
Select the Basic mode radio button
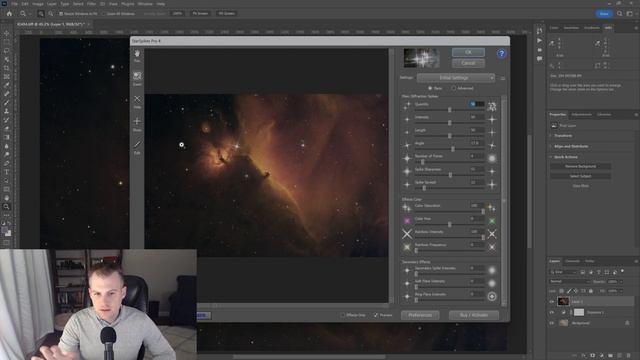430,88
